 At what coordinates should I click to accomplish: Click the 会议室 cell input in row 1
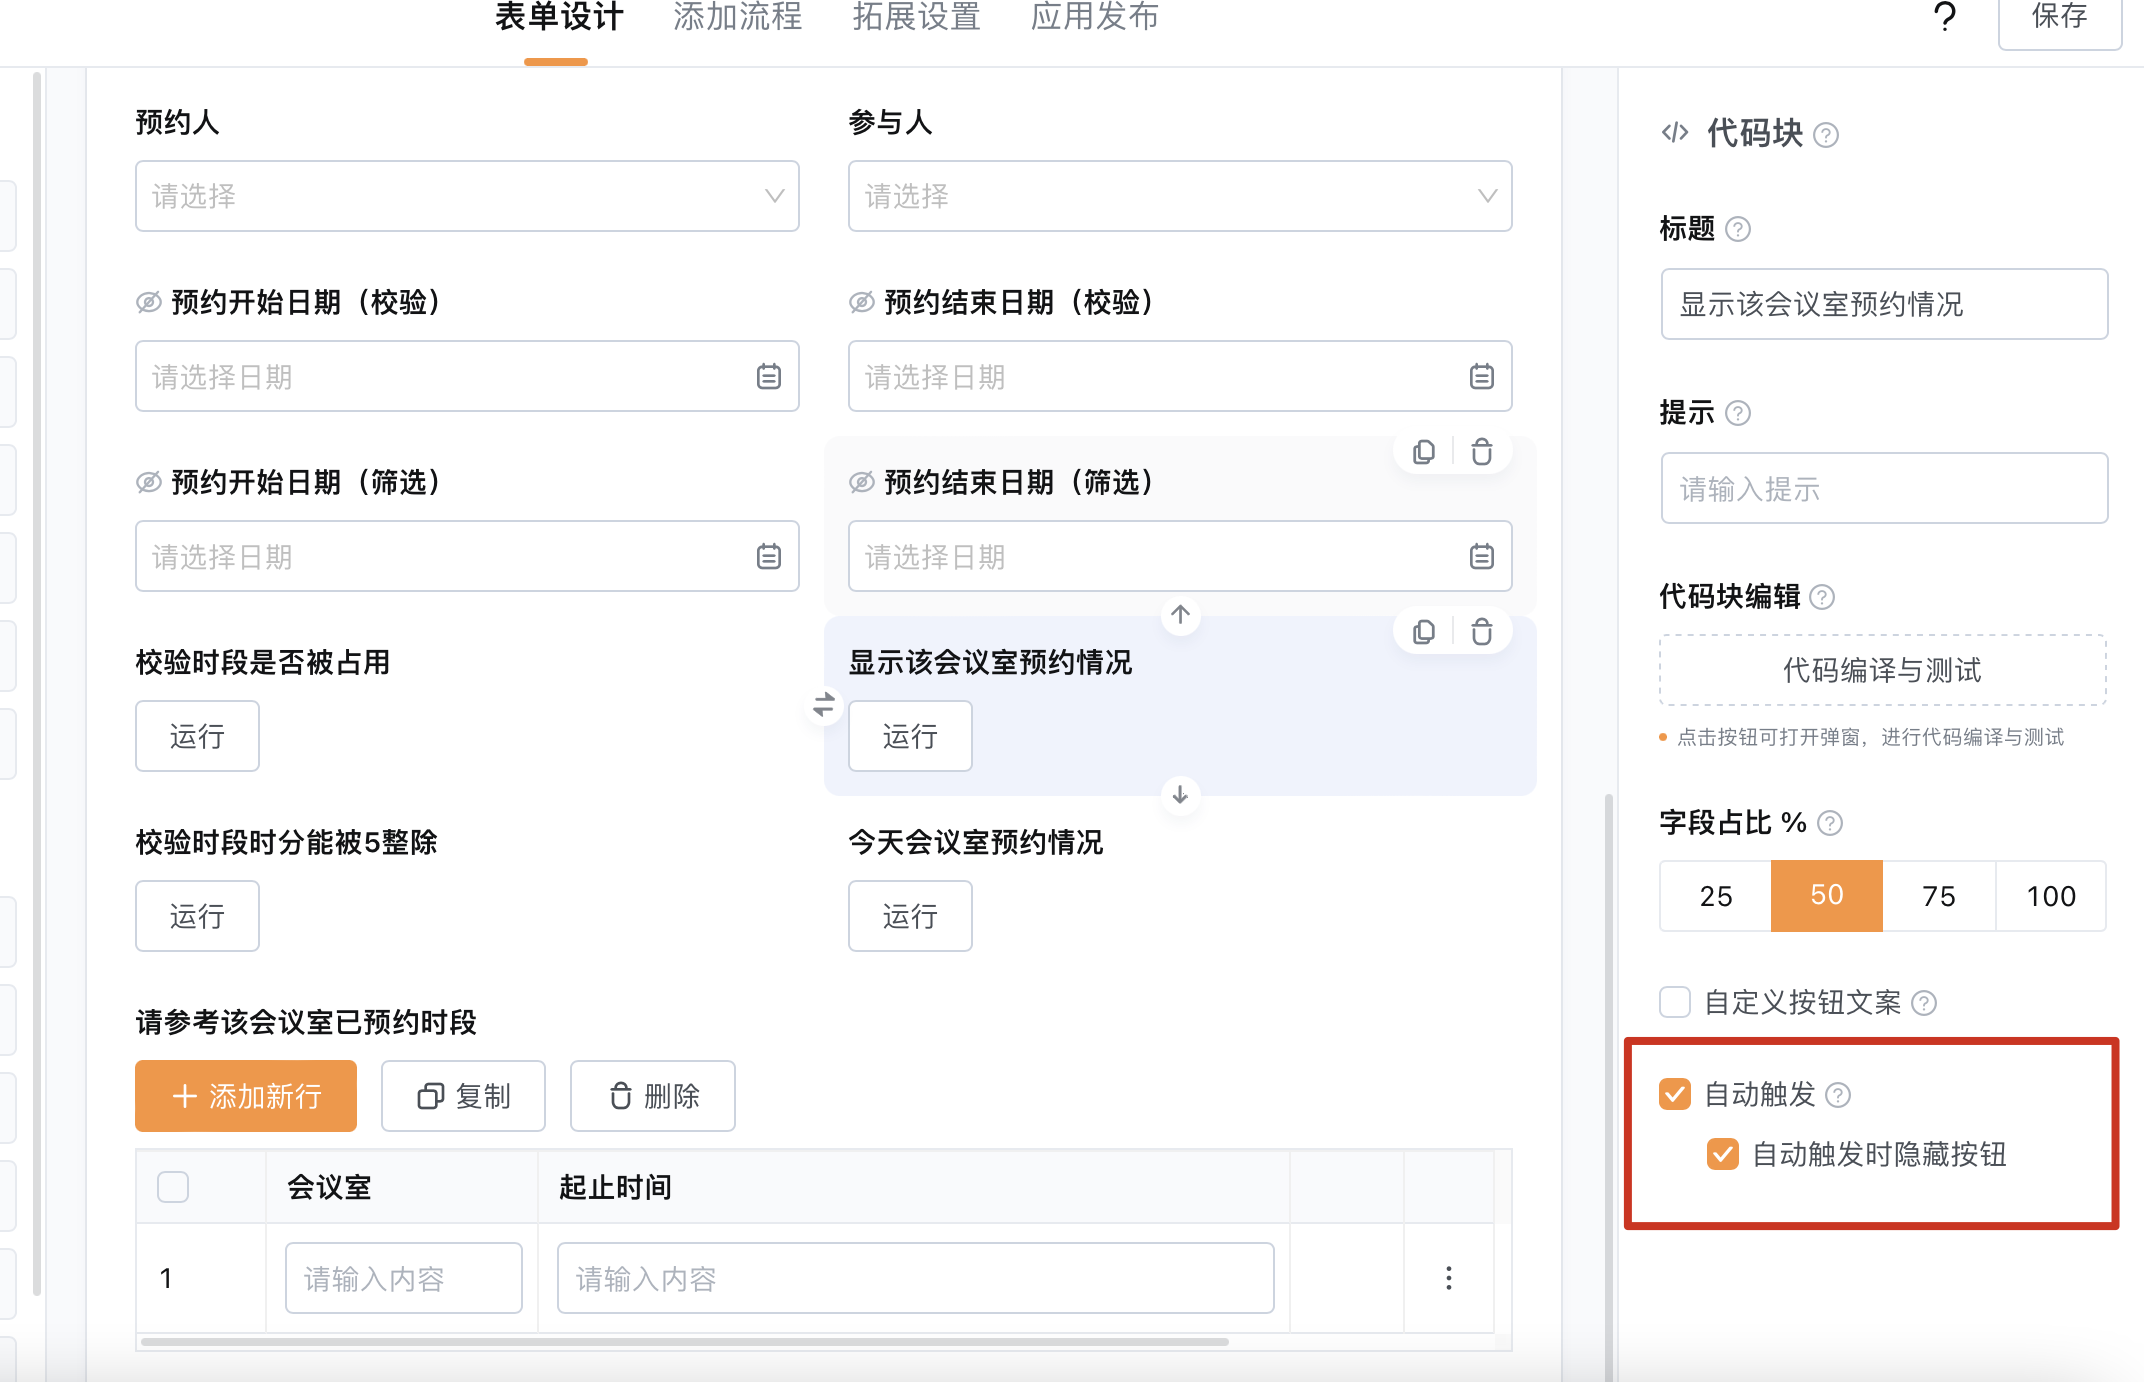tap(404, 1278)
